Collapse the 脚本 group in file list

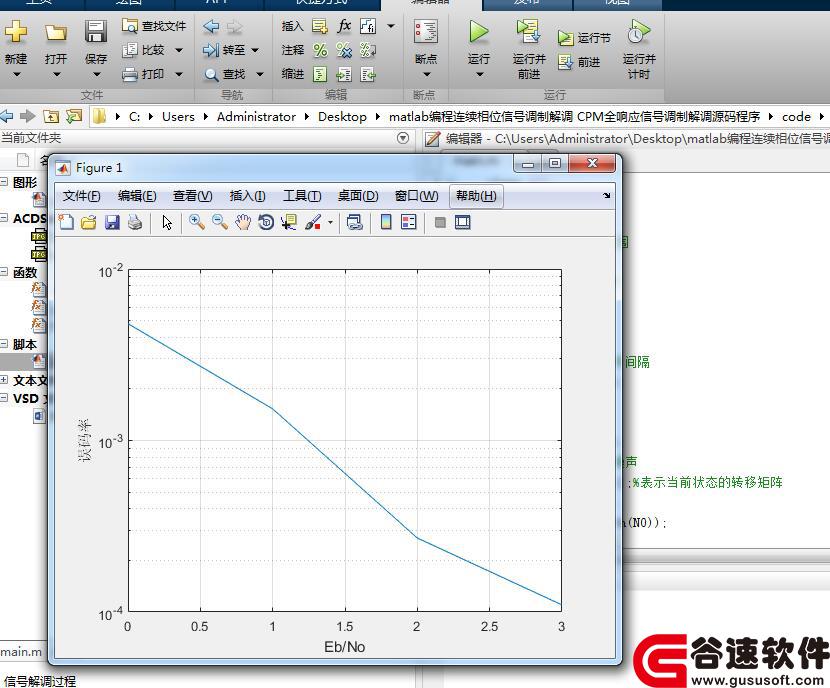pos(4,343)
